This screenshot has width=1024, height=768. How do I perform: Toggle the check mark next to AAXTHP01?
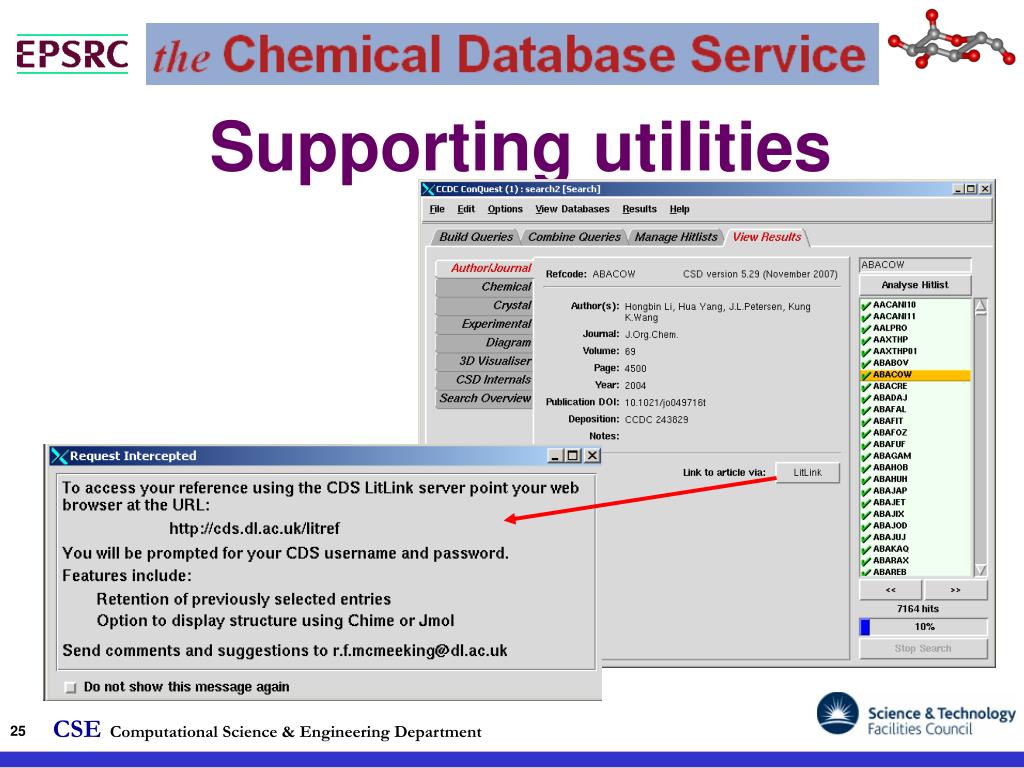tap(867, 351)
